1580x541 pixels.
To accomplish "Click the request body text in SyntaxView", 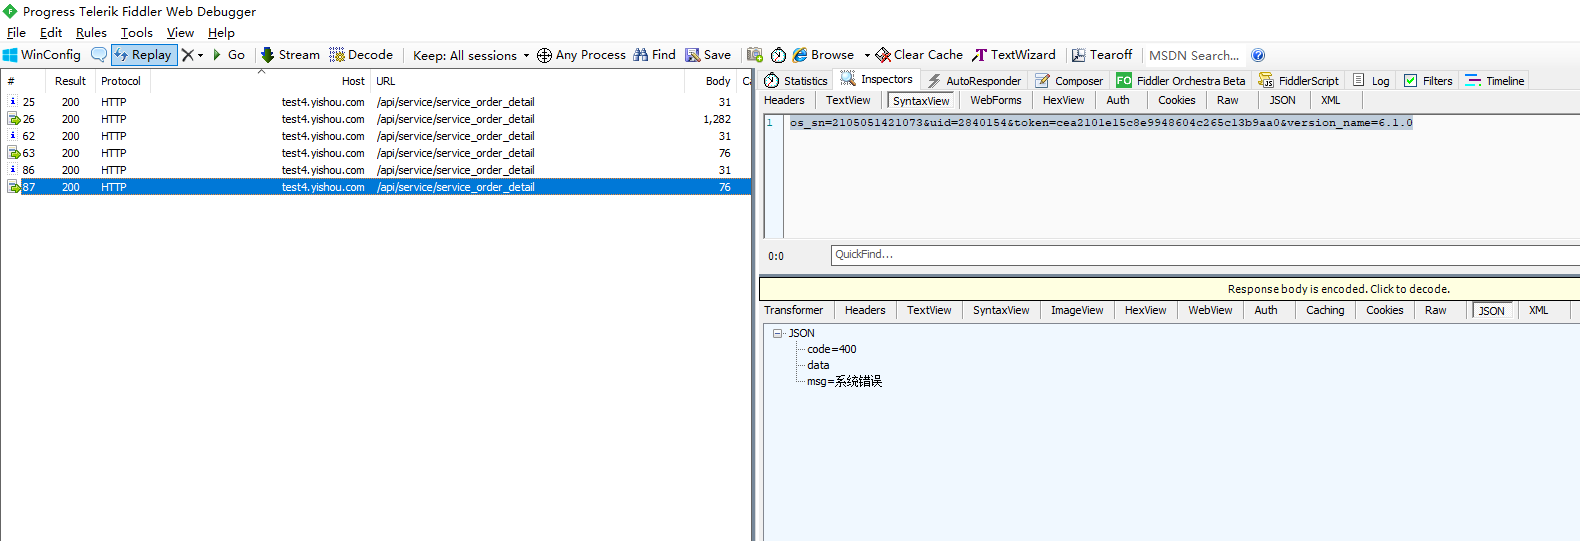I will (x=1101, y=123).
